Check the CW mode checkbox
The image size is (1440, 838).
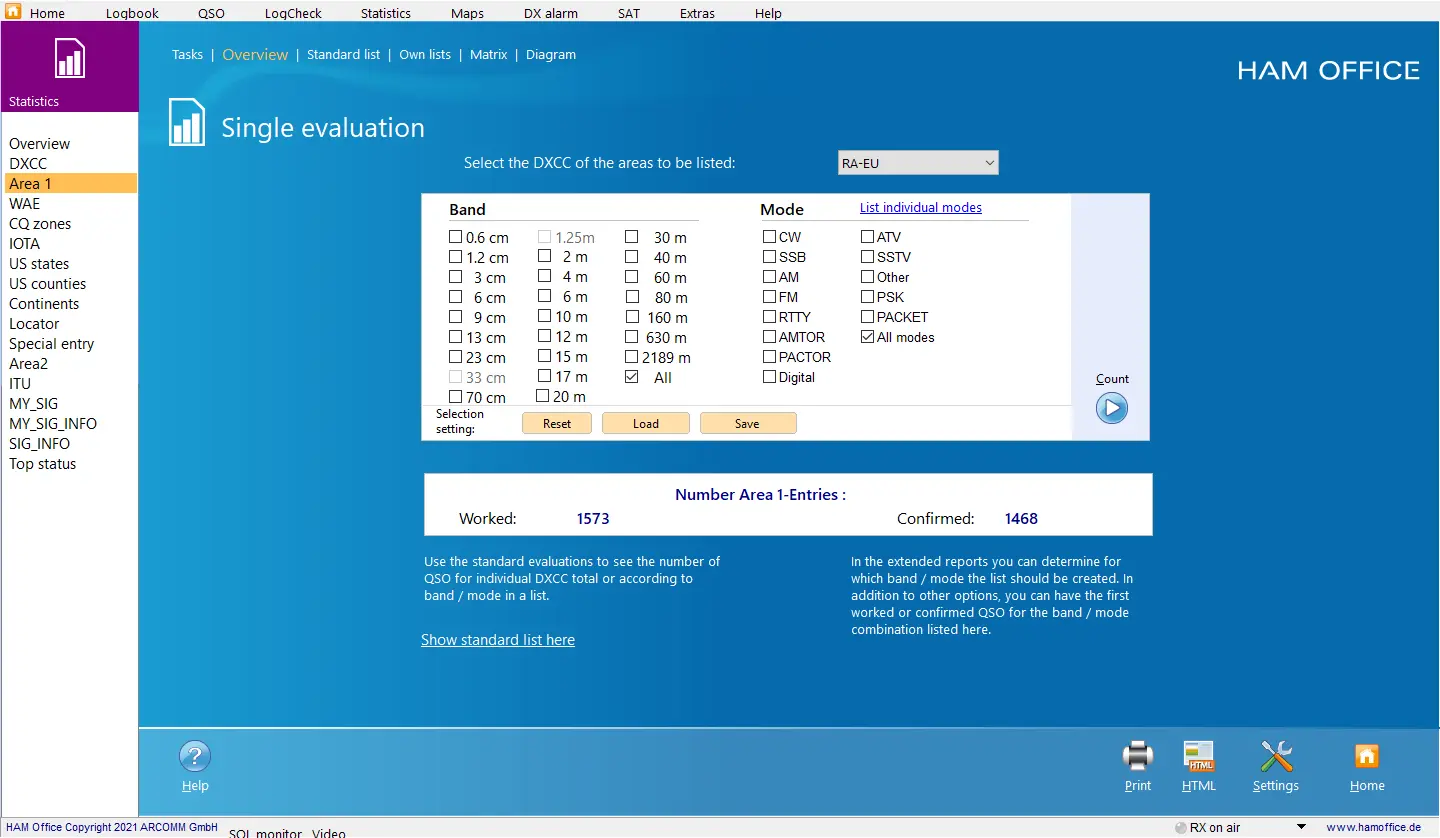[769, 237]
